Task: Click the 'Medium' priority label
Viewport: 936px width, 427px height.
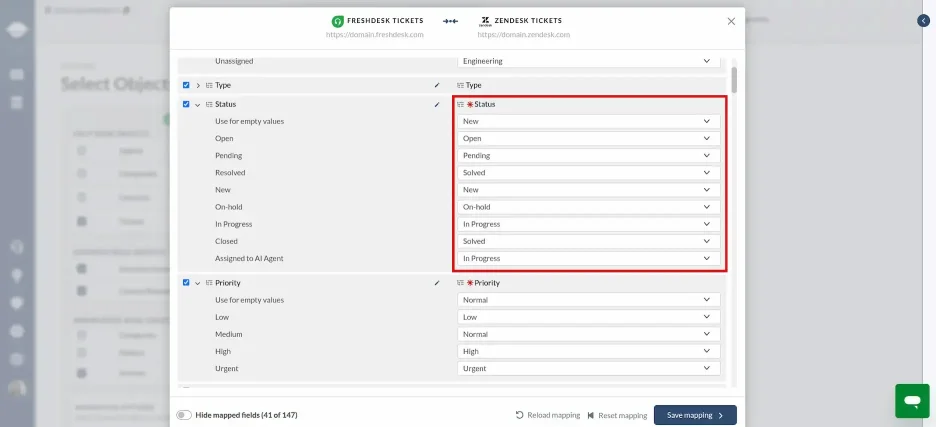Action: pyautogui.click(x=229, y=334)
